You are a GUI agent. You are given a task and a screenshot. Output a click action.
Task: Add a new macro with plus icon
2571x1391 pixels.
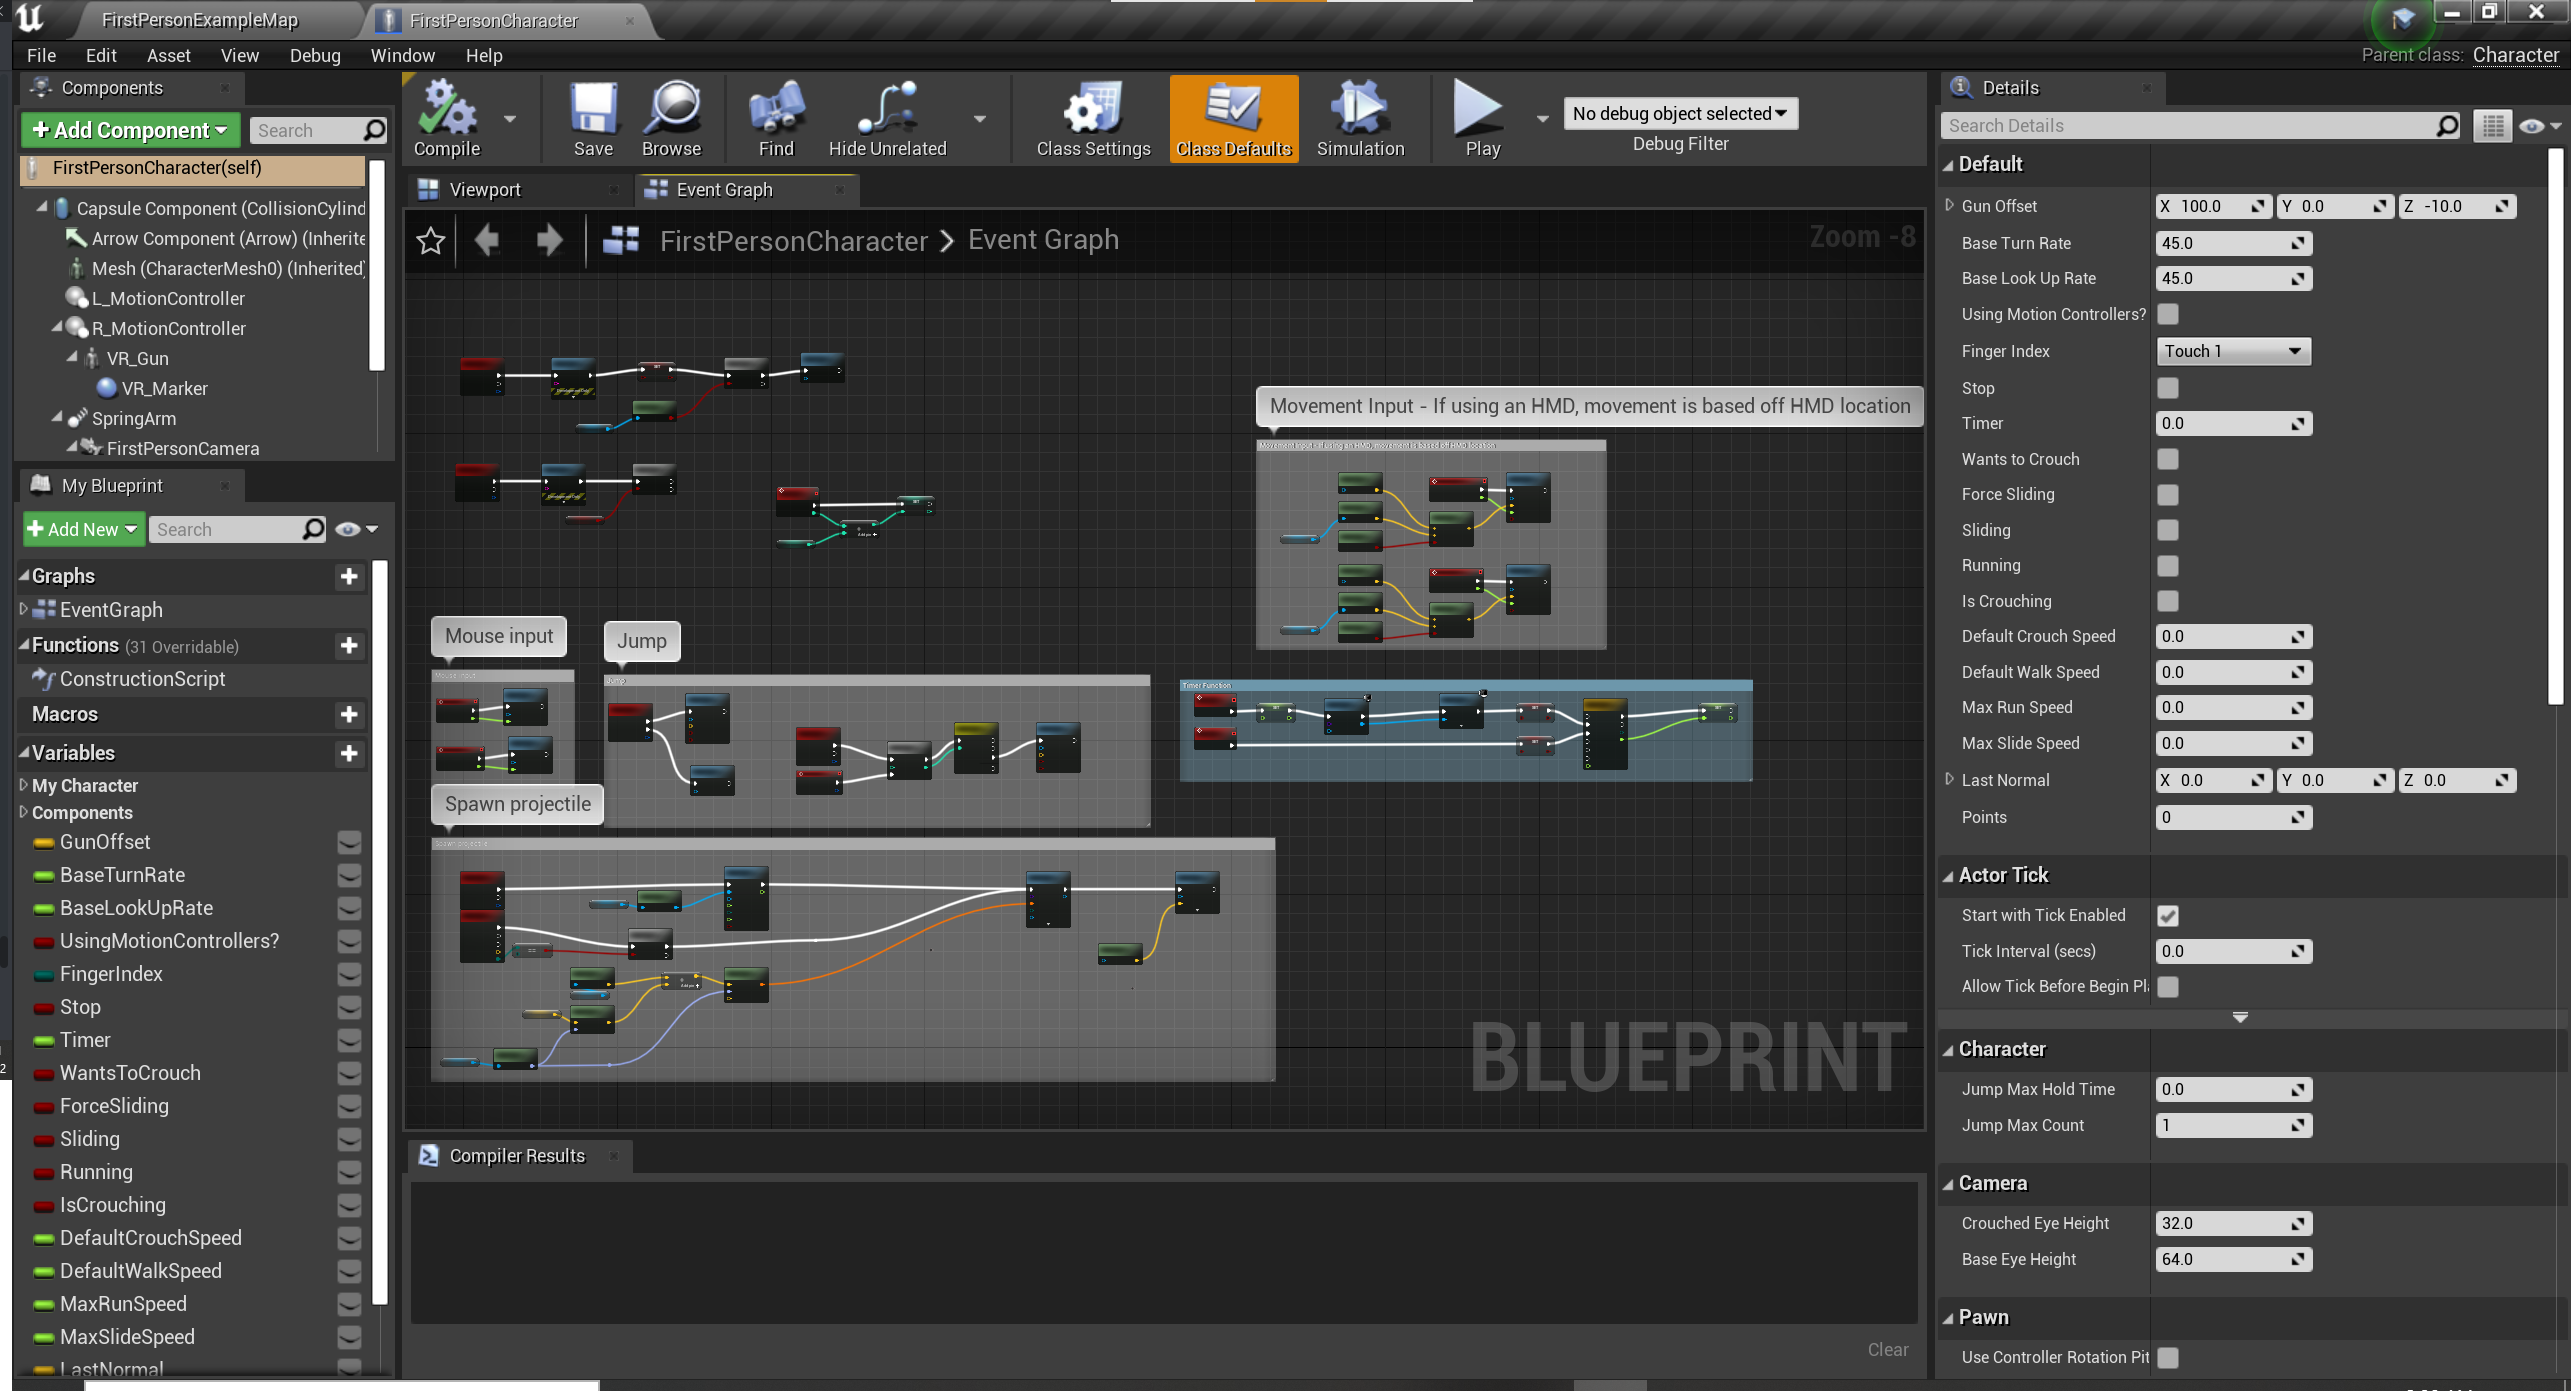tap(349, 714)
